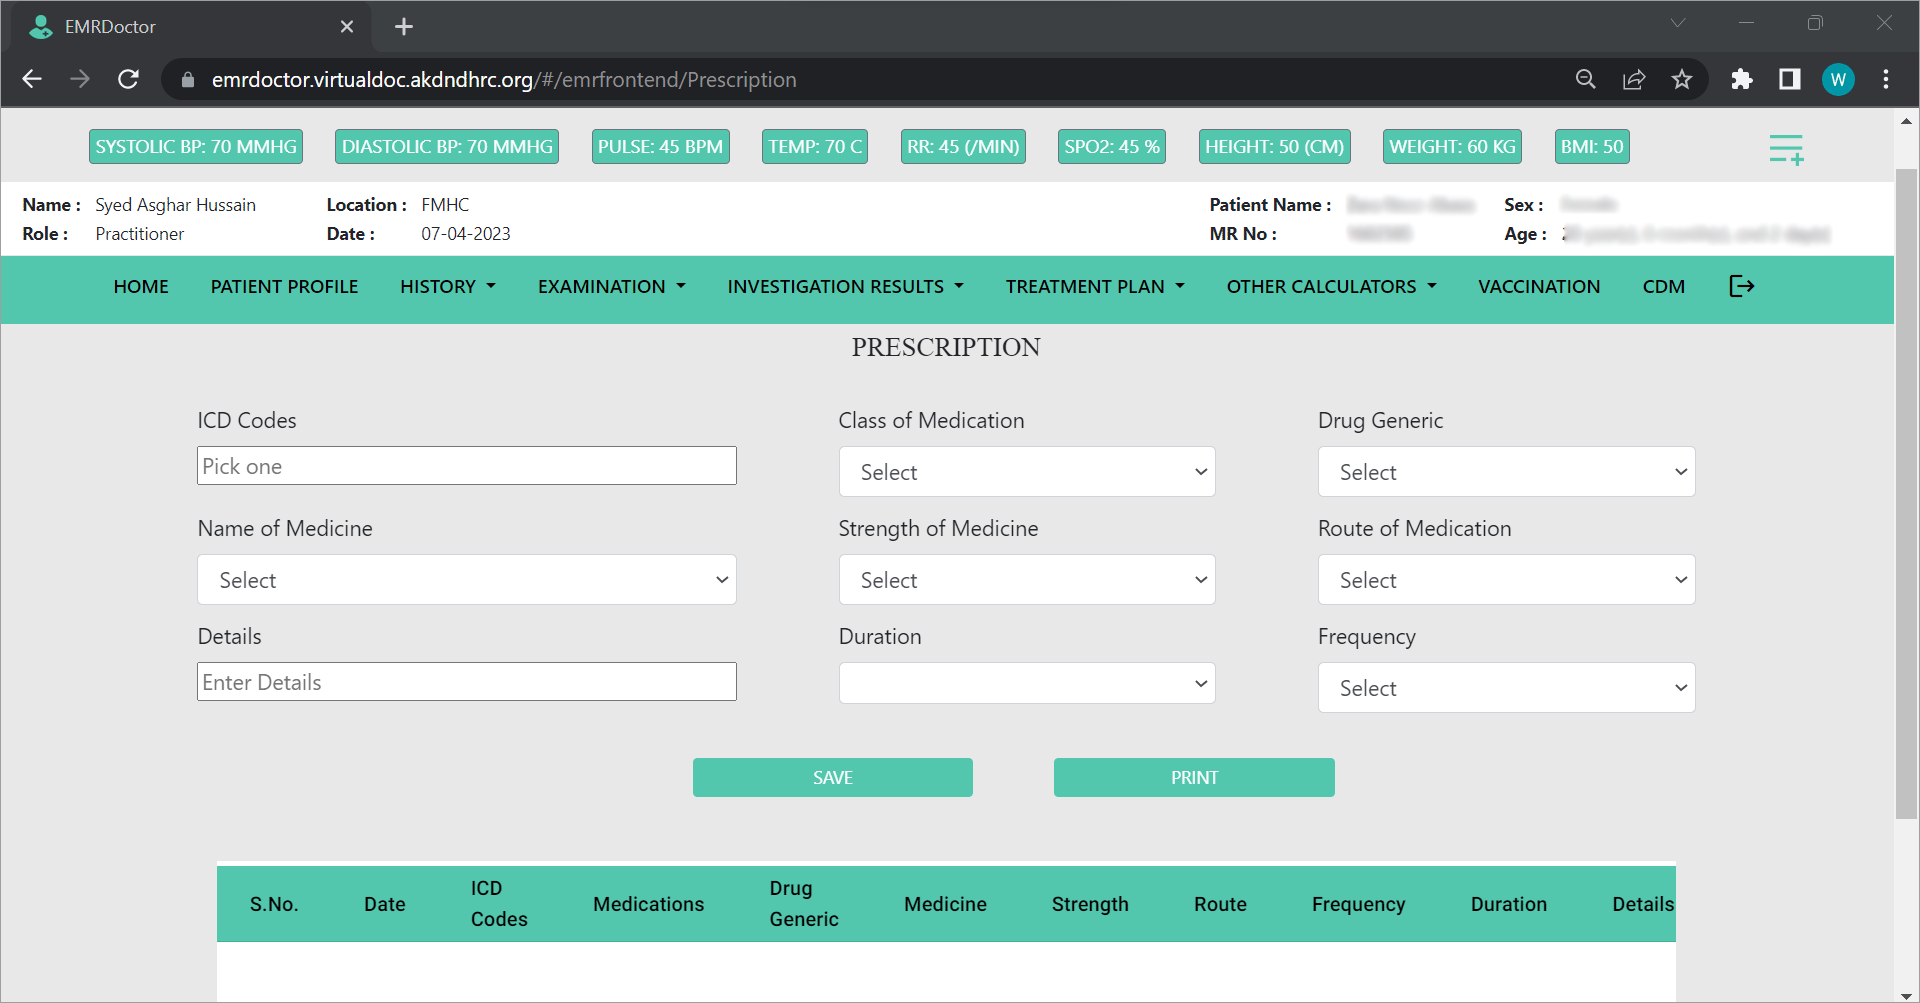1920x1003 pixels.
Task: Click the share icon in the toolbar
Action: [x=1634, y=79]
